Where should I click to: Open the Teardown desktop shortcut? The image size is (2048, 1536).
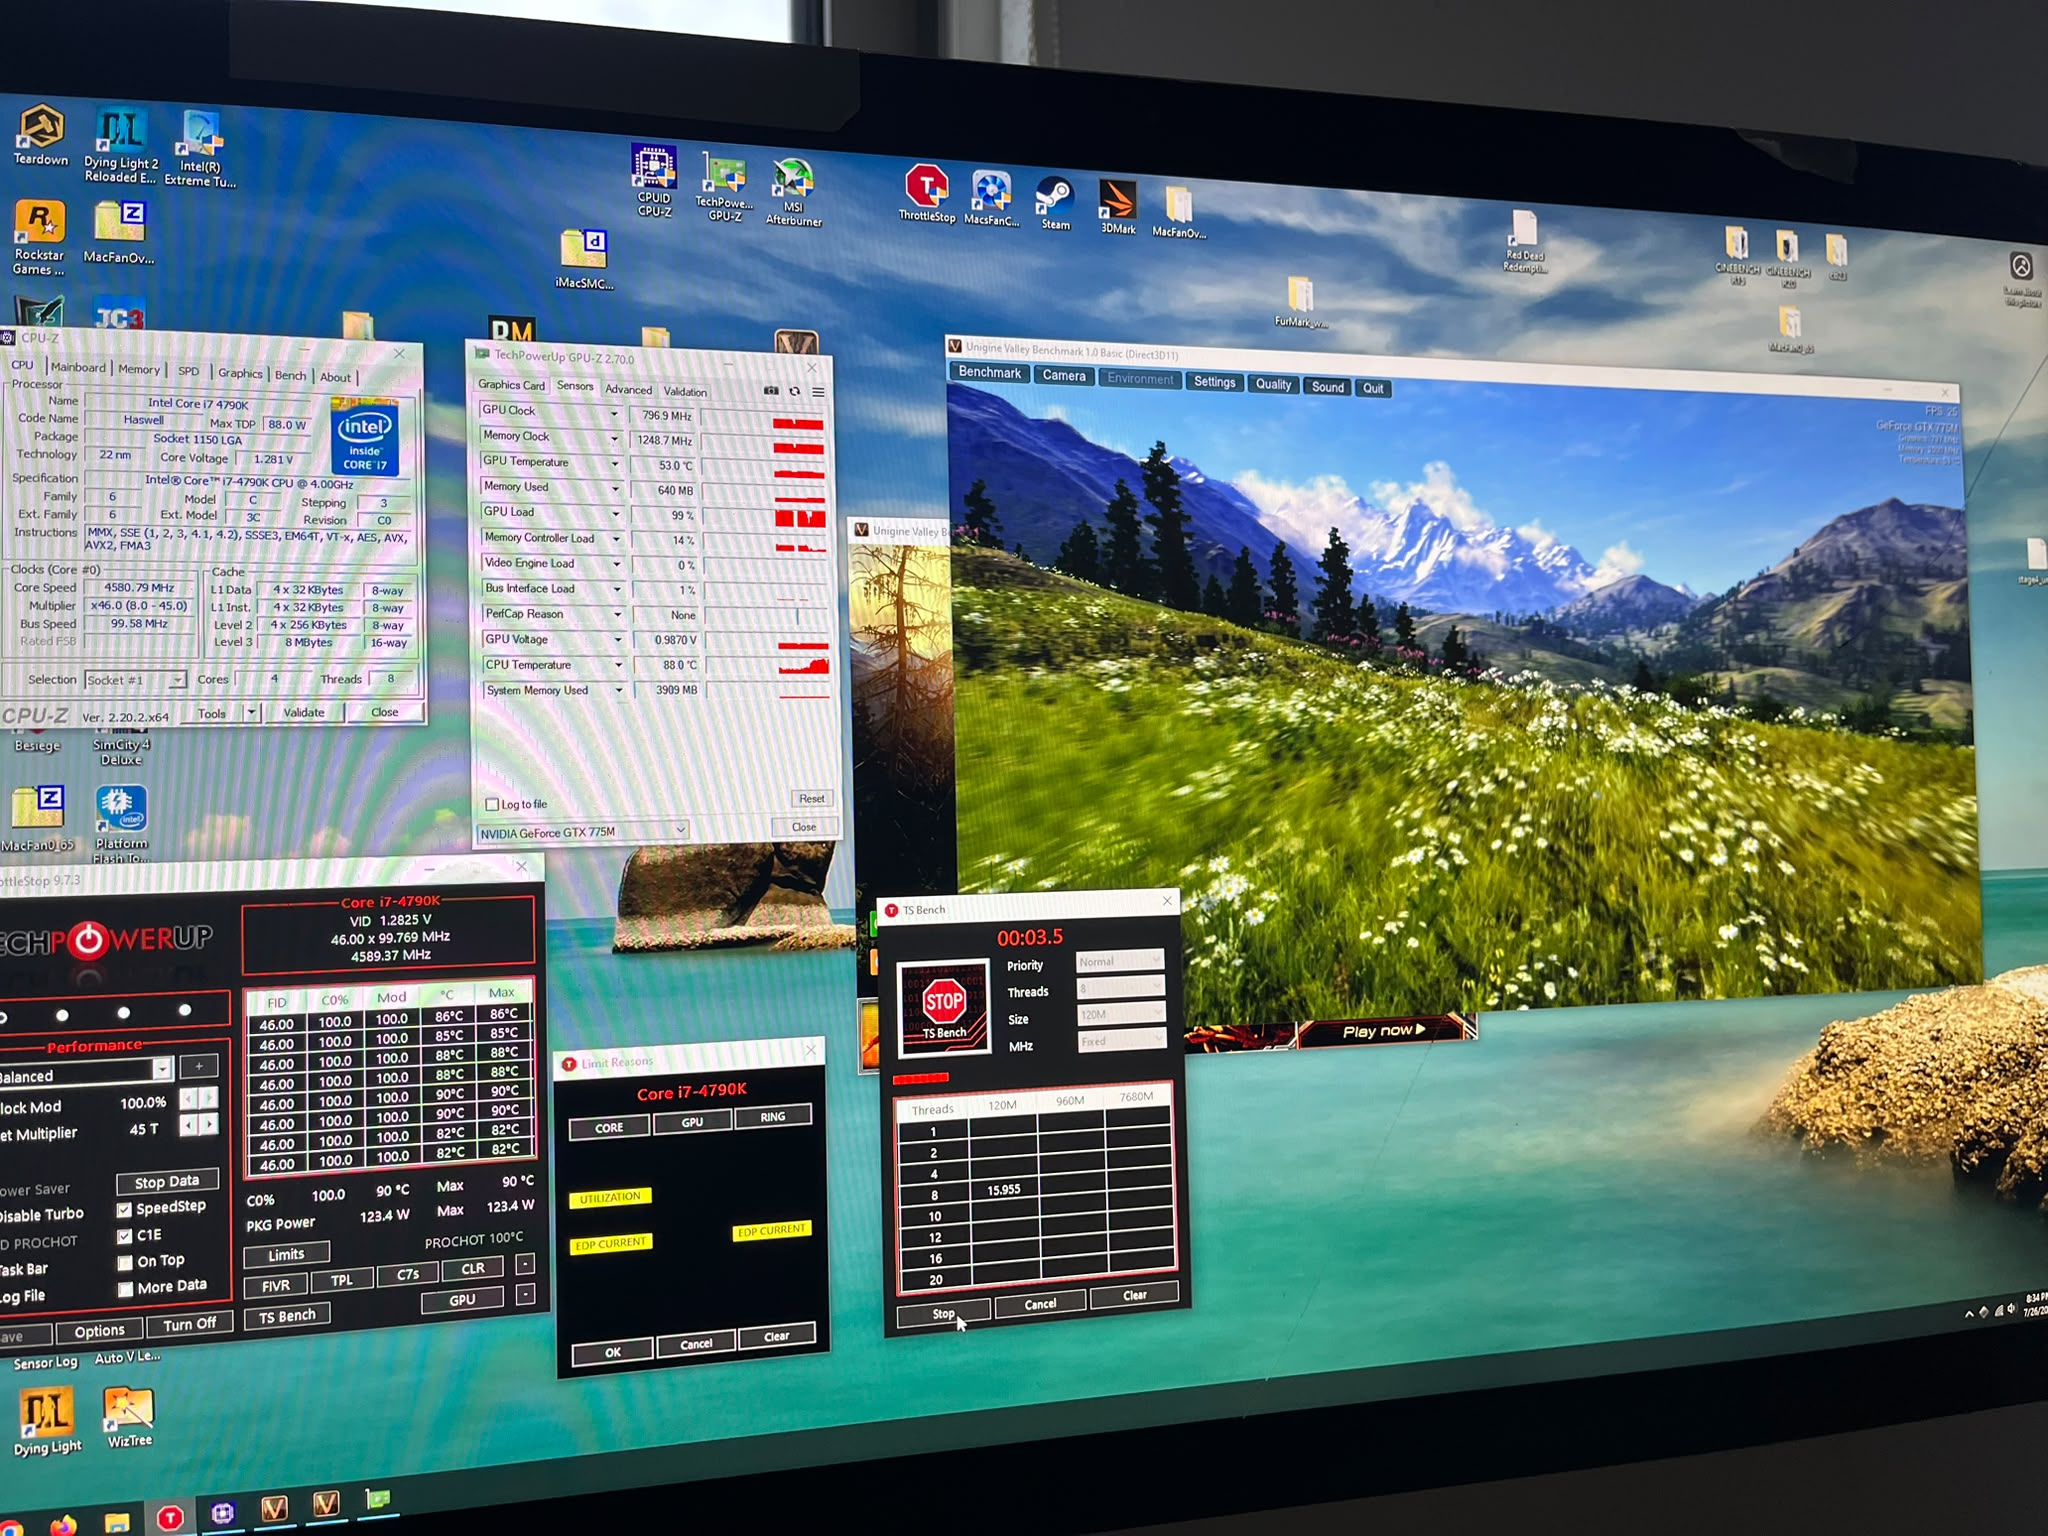click(x=41, y=134)
